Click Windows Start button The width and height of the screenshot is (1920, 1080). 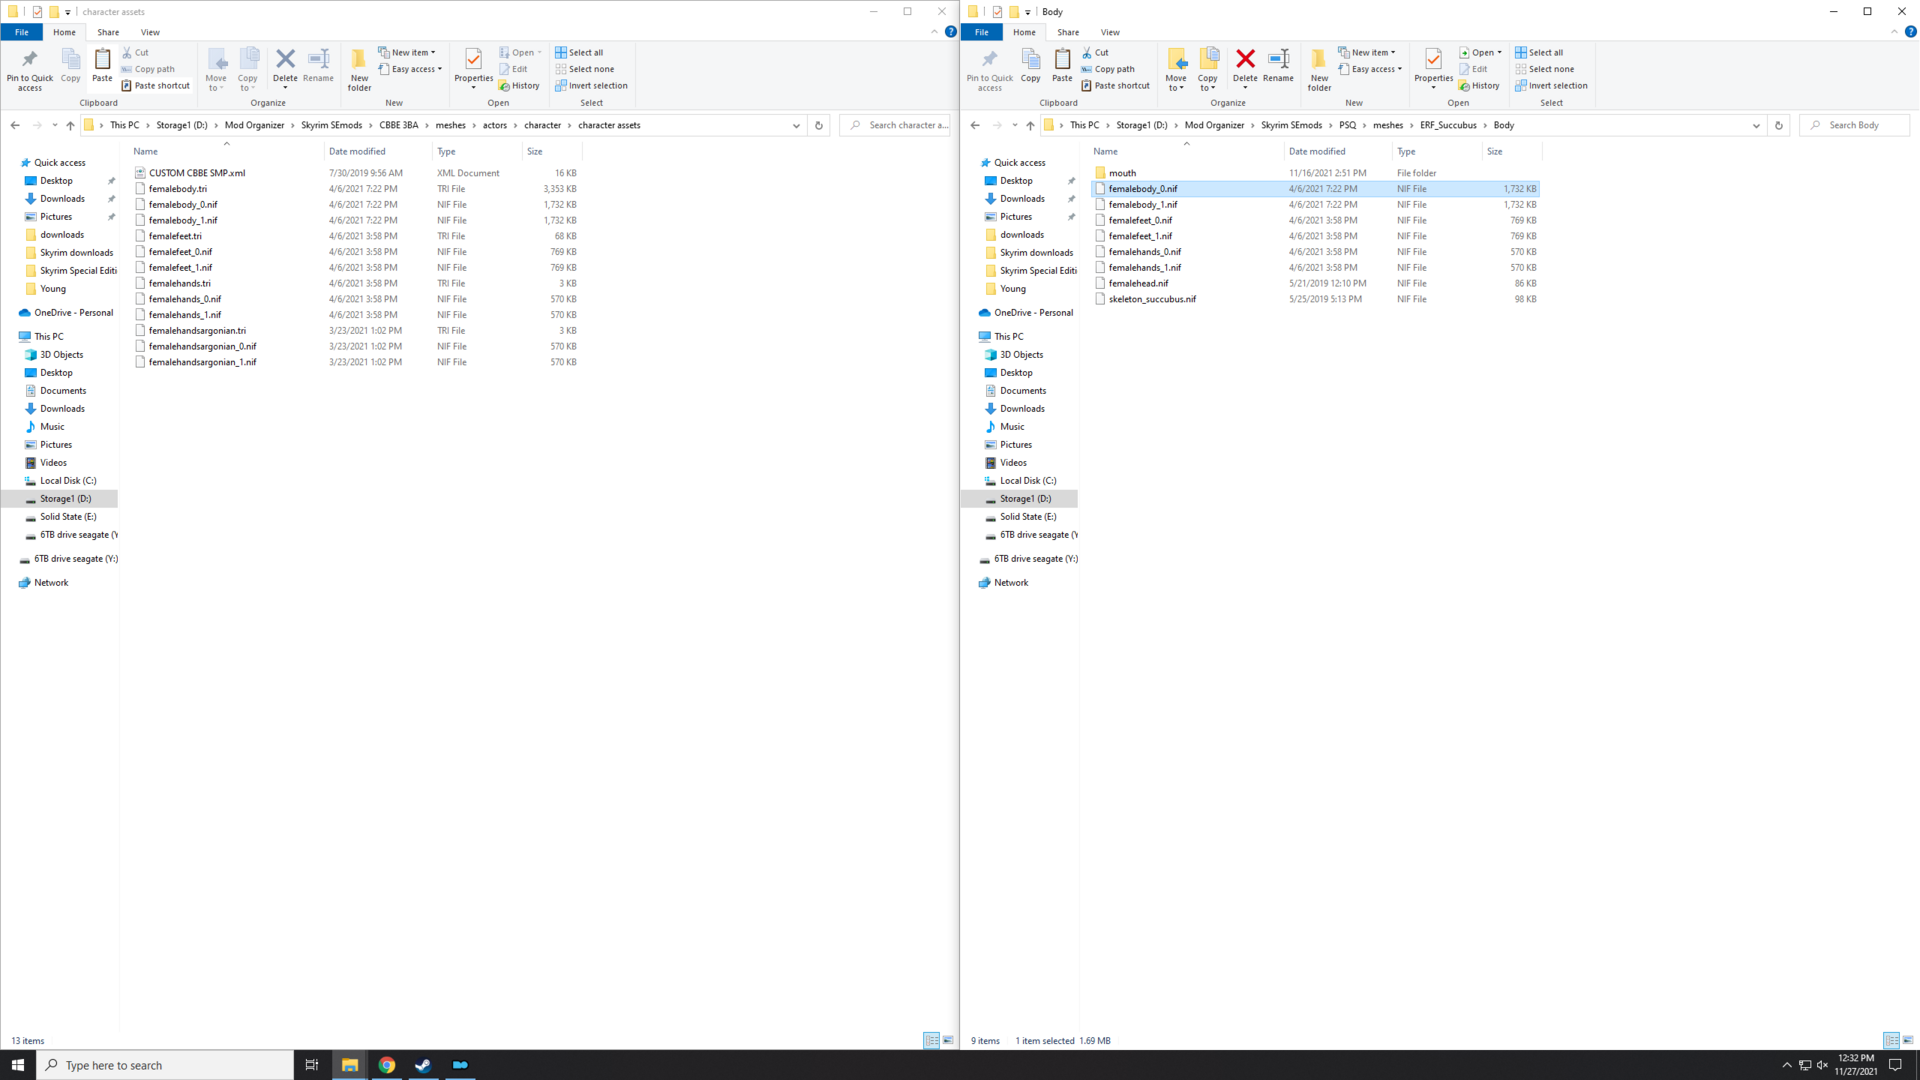point(18,1065)
